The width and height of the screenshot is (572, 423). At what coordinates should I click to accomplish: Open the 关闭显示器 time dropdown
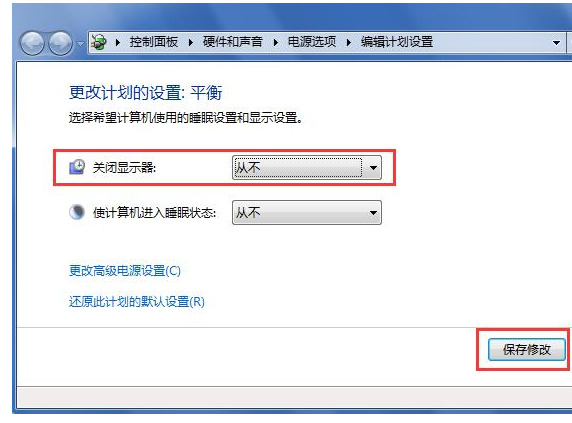(307, 168)
